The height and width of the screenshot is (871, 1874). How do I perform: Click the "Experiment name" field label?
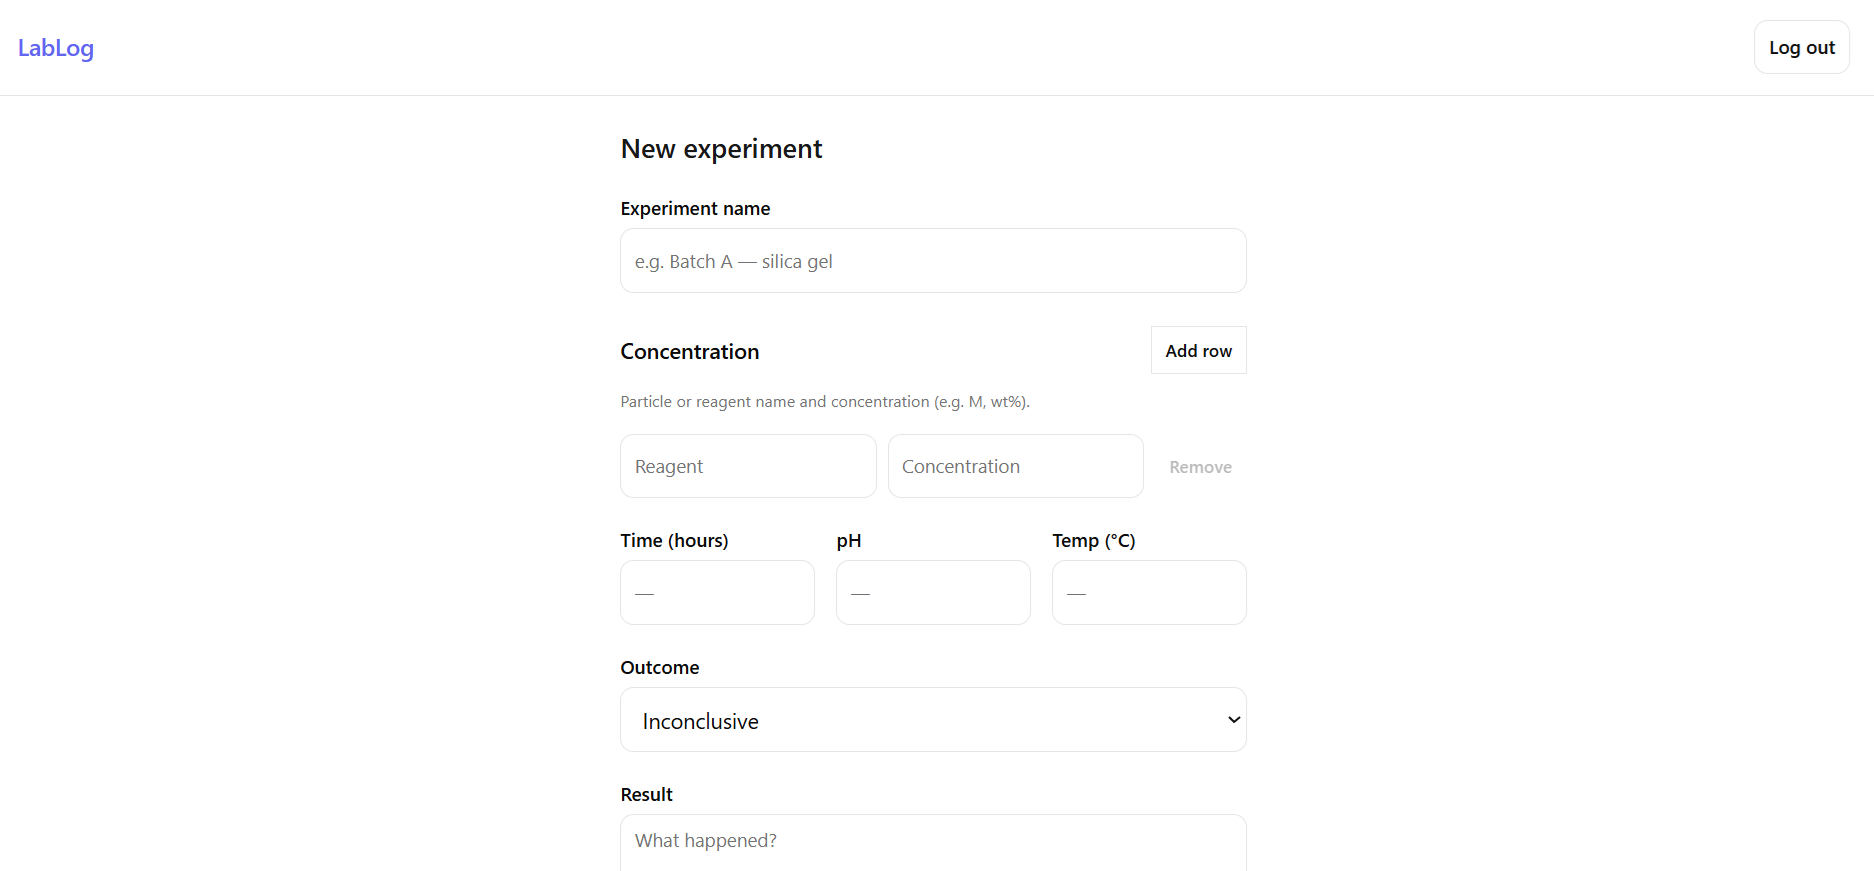(695, 209)
